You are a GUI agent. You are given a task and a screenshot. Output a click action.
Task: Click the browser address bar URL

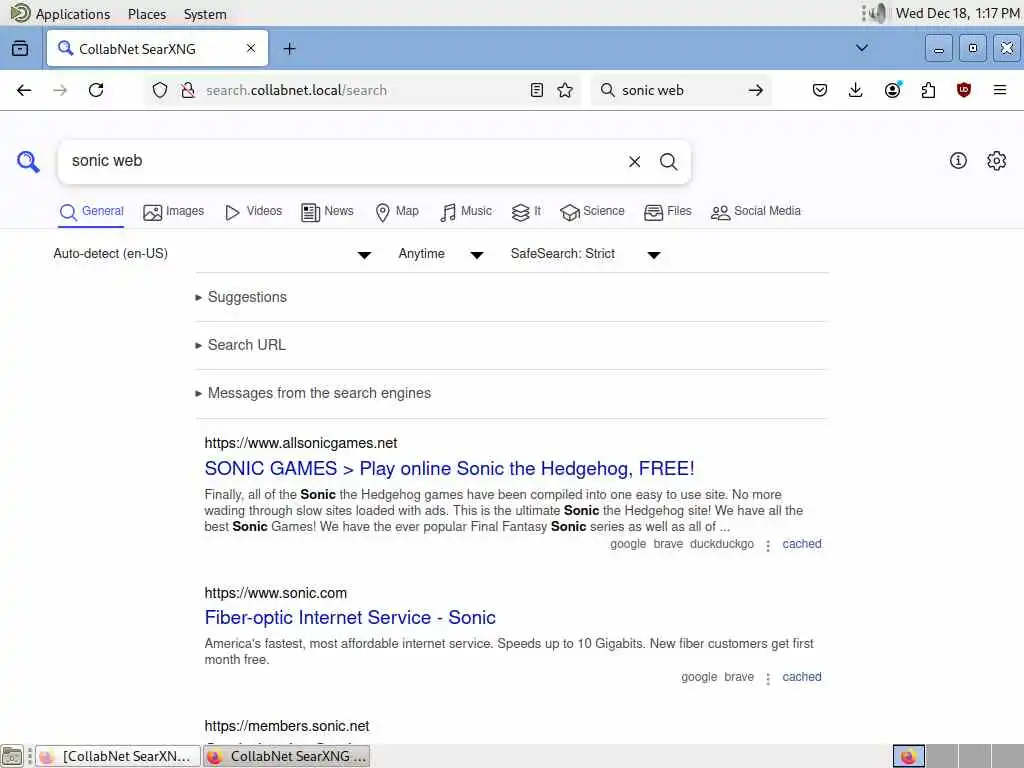coord(297,90)
